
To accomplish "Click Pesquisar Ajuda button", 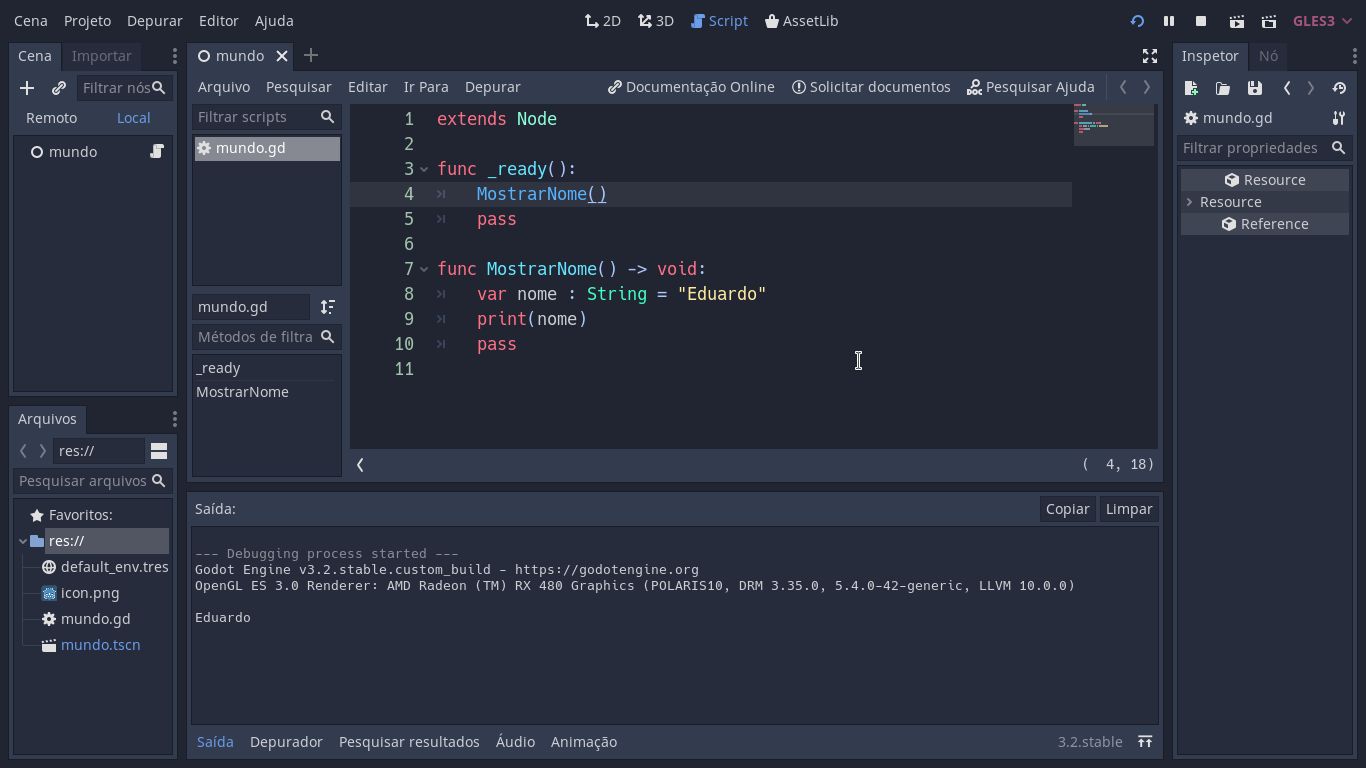I will (x=1031, y=87).
